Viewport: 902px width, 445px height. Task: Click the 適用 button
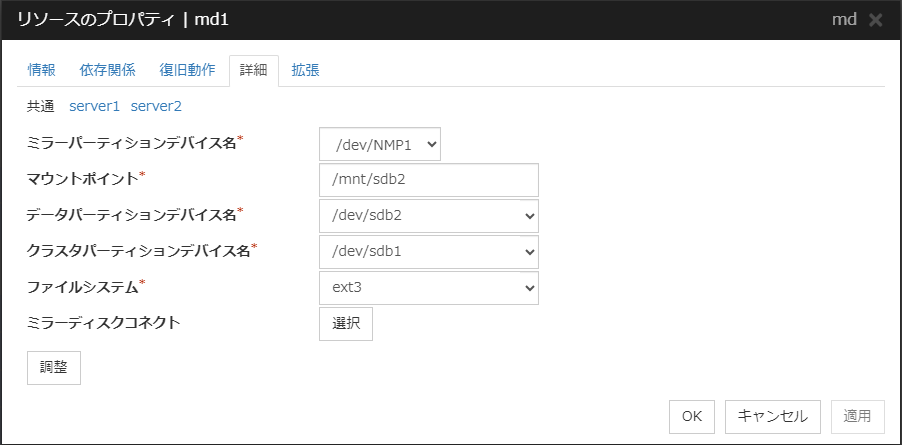tap(857, 415)
